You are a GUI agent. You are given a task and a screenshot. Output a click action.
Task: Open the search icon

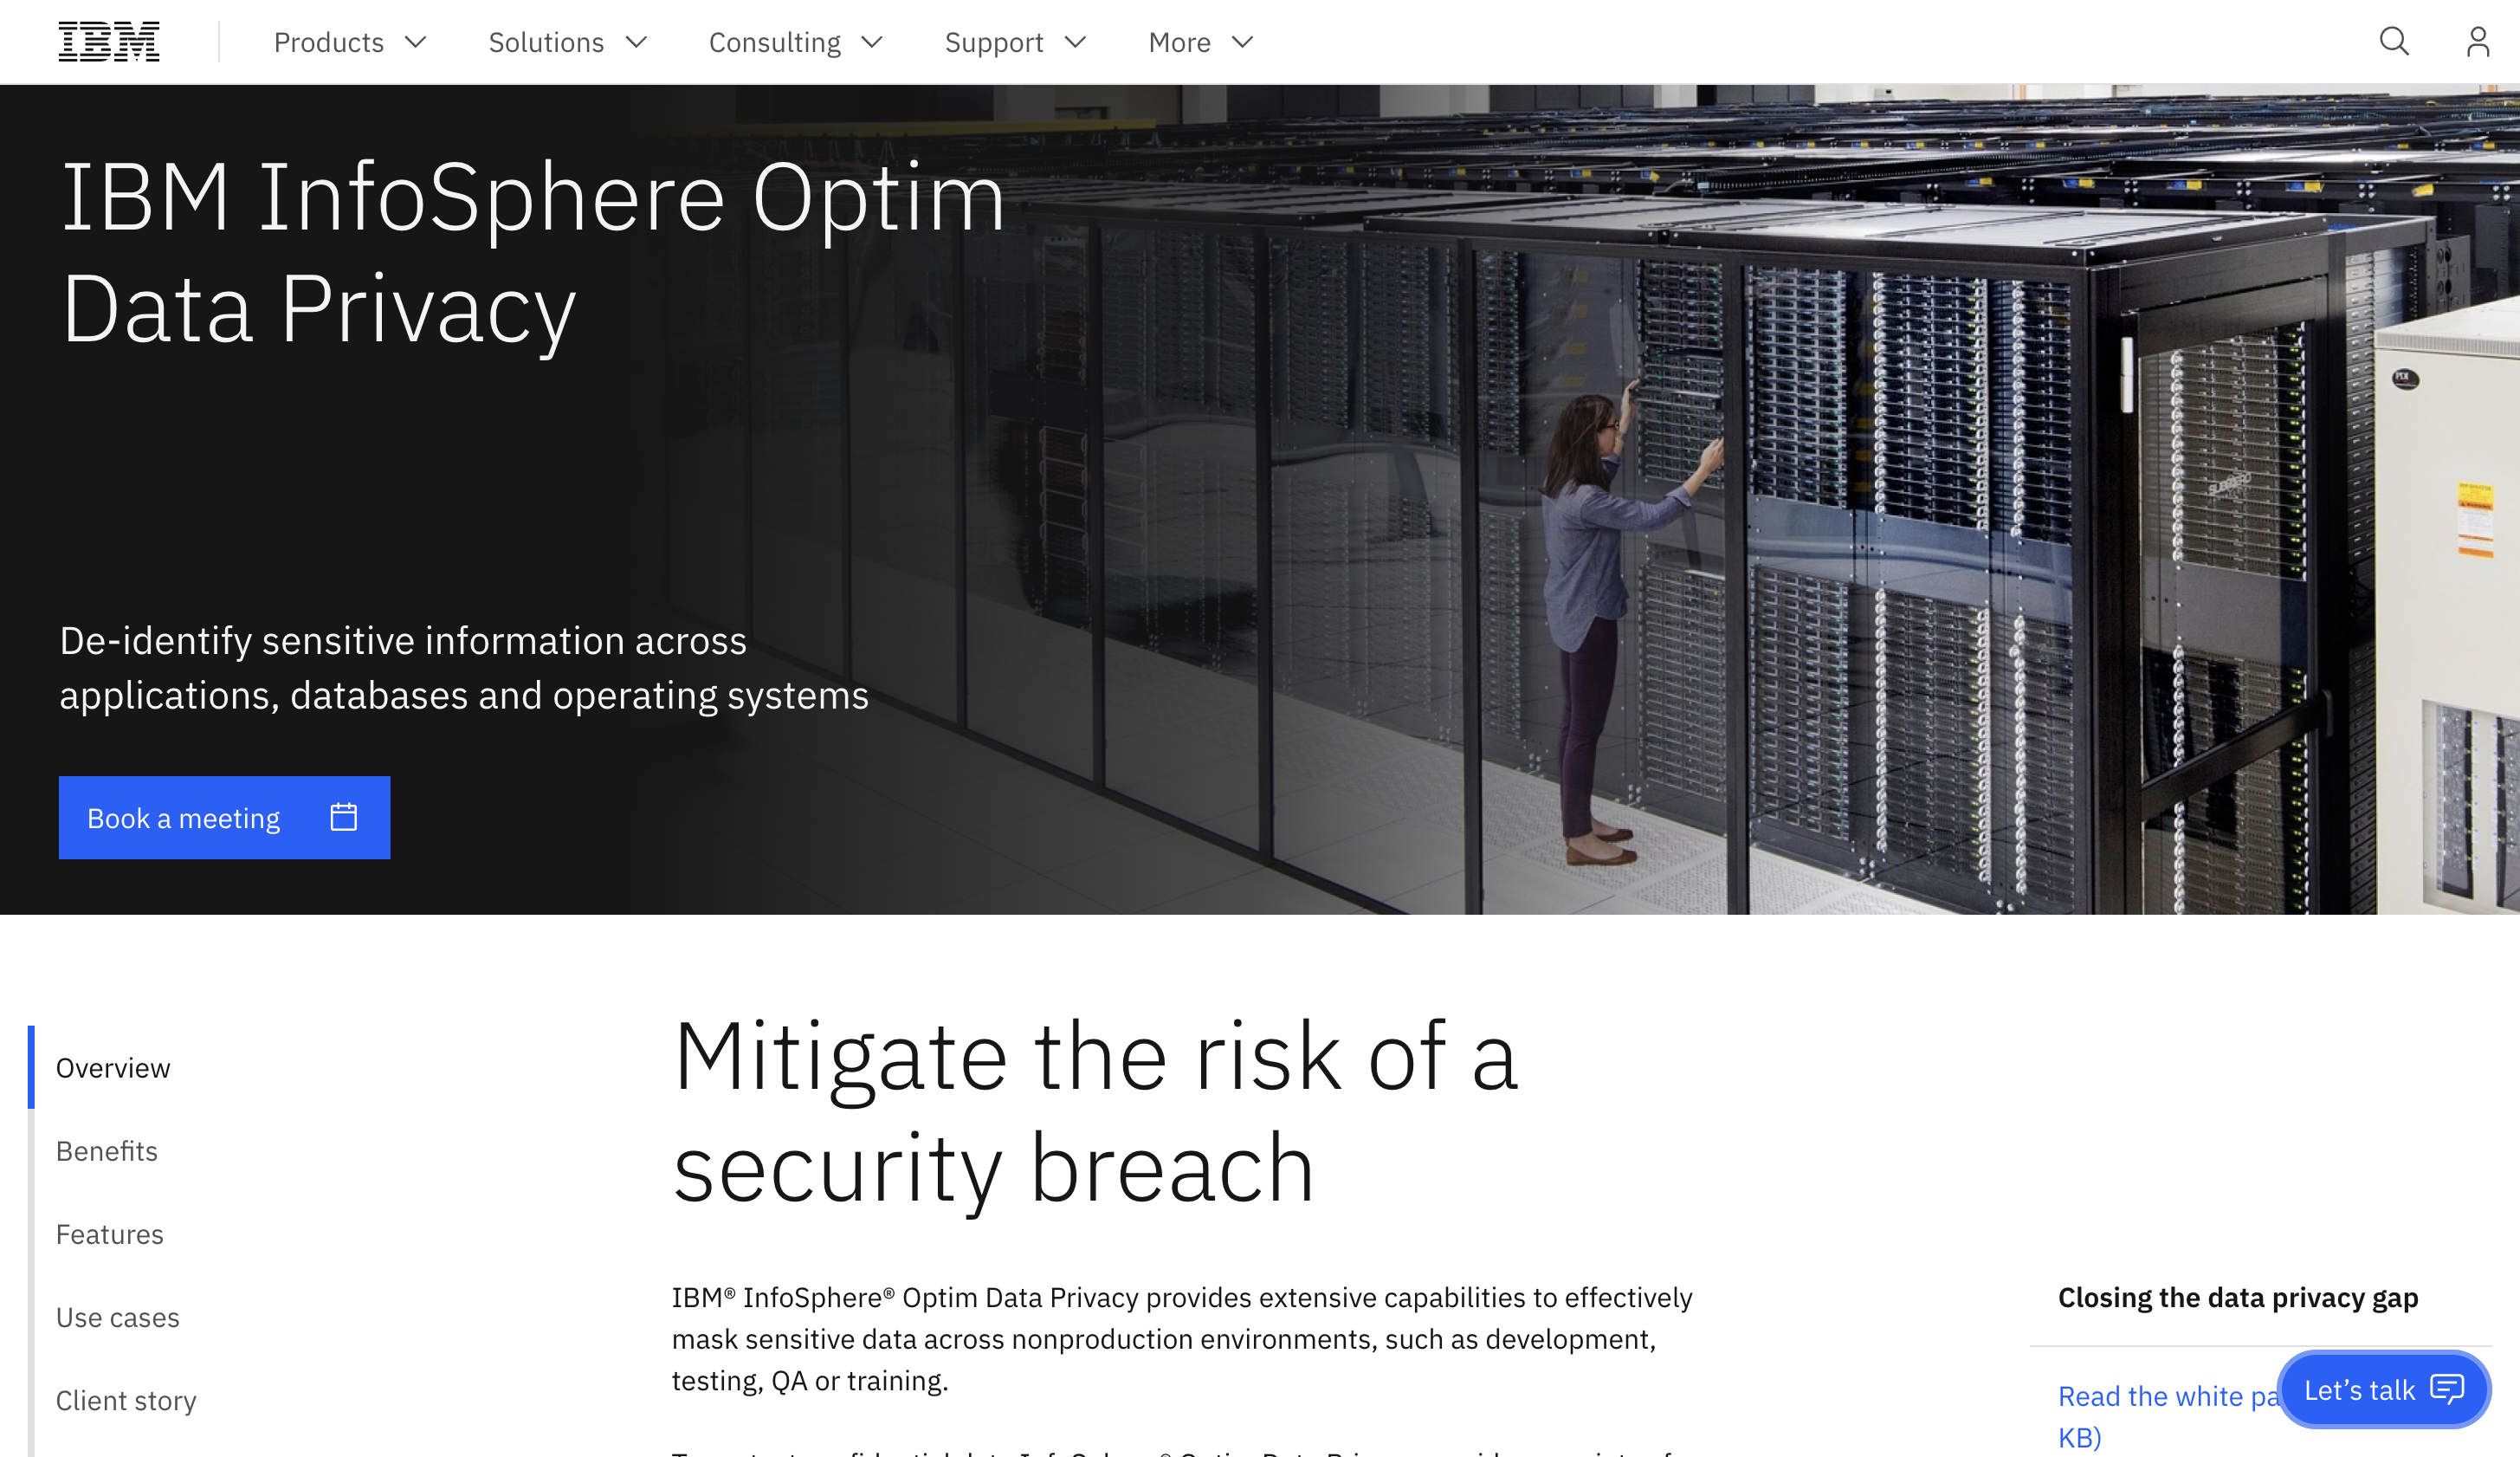[2394, 42]
